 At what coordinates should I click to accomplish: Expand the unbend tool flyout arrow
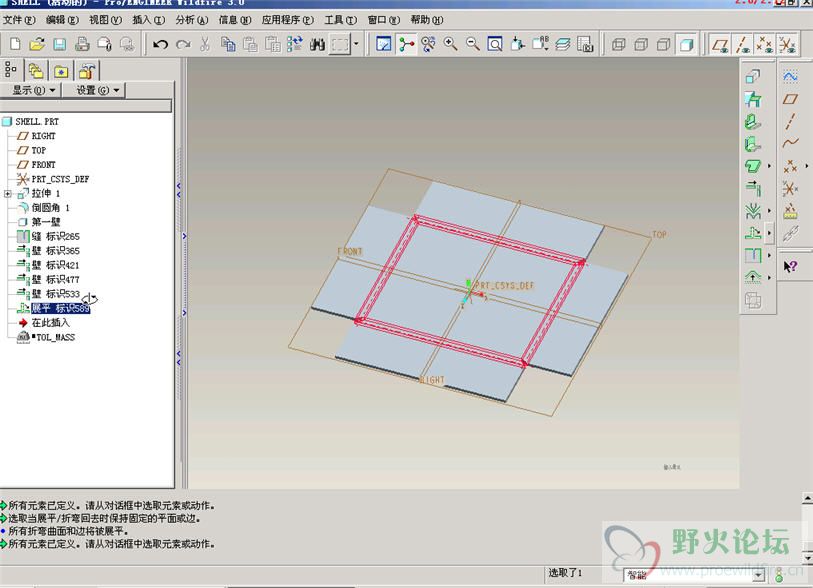pos(769,233)
